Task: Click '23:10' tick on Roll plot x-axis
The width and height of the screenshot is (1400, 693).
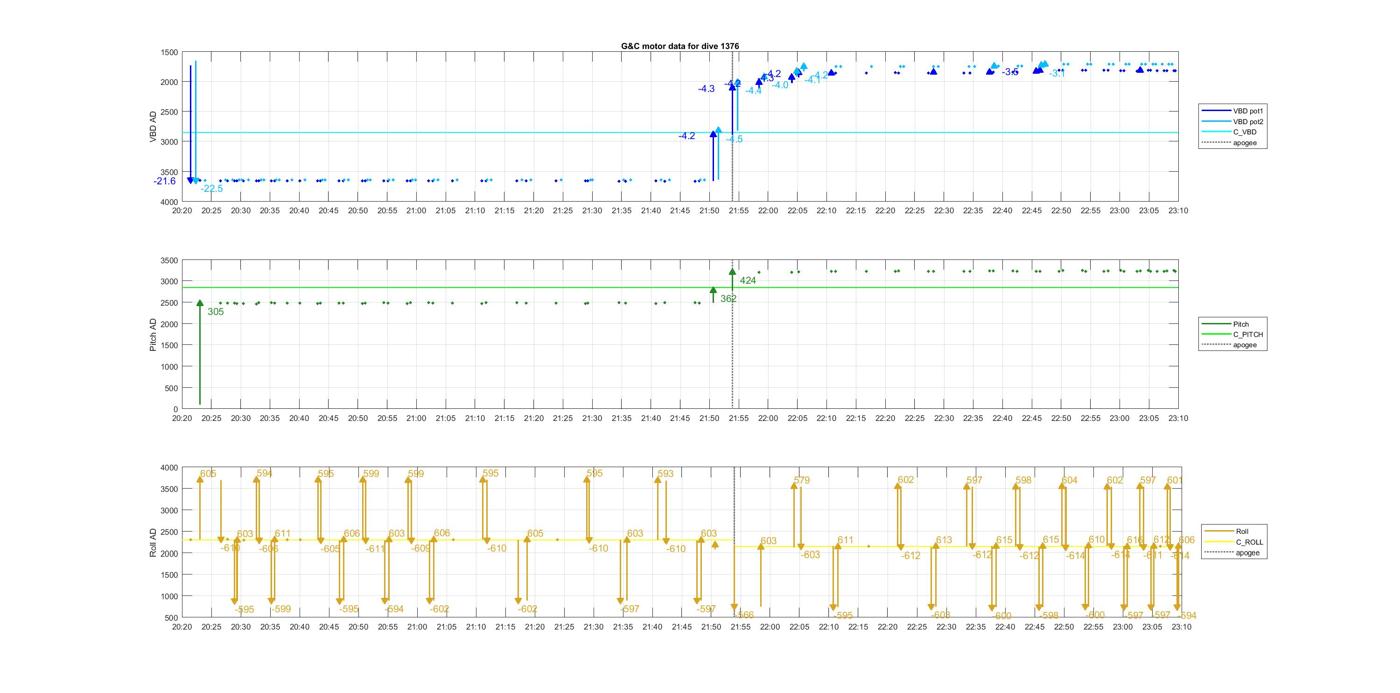Action: 1180,627
